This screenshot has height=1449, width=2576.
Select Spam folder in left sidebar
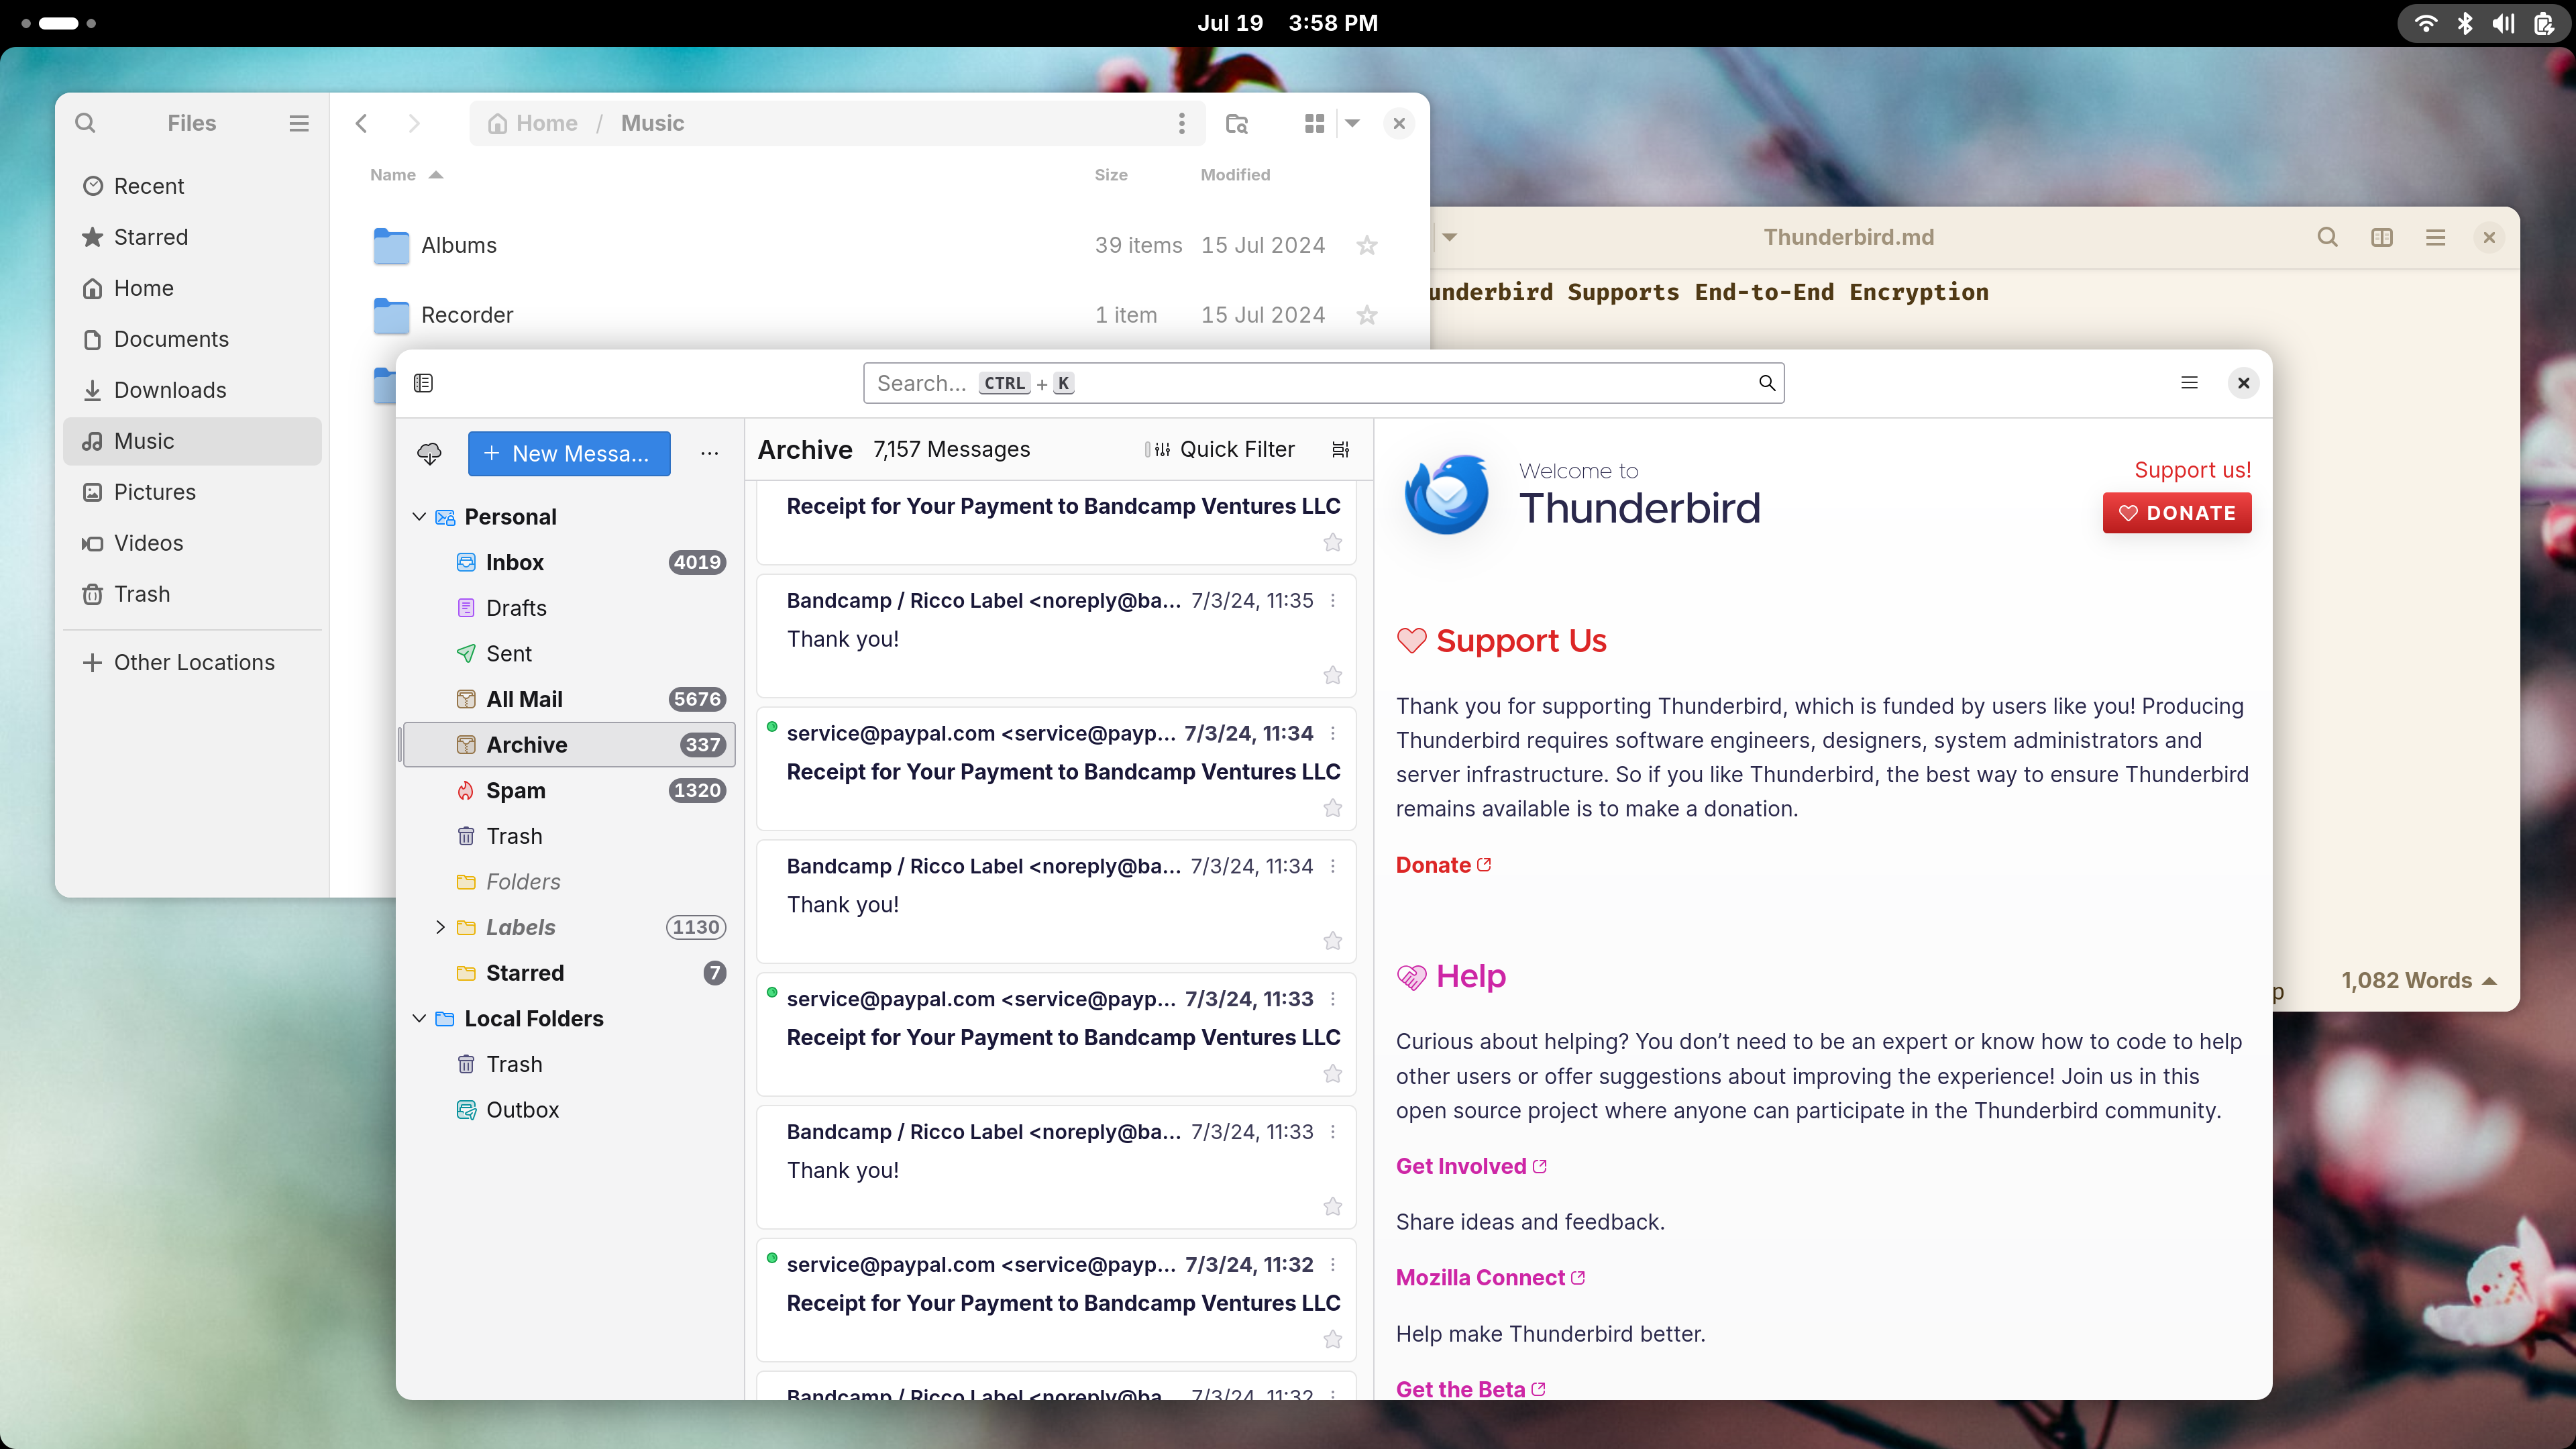pyautogui.click(x=515, y=789)
